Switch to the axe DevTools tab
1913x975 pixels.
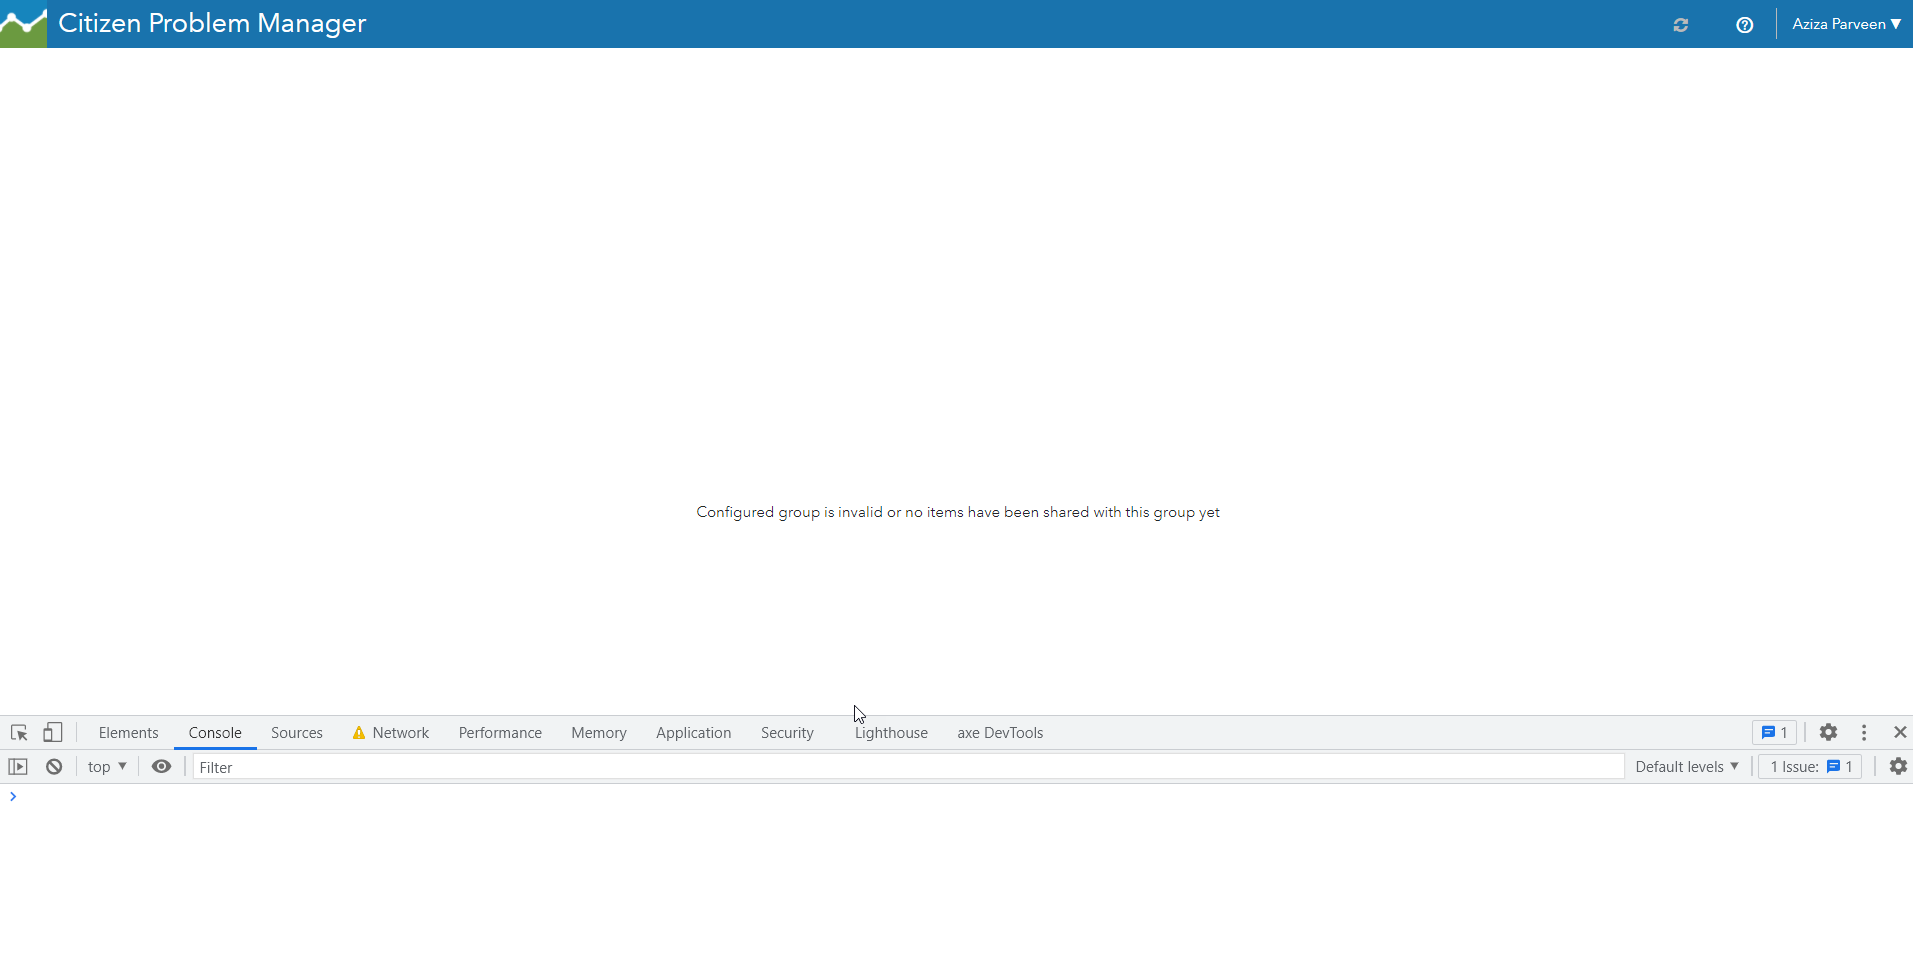click(x=1000, y=732)
